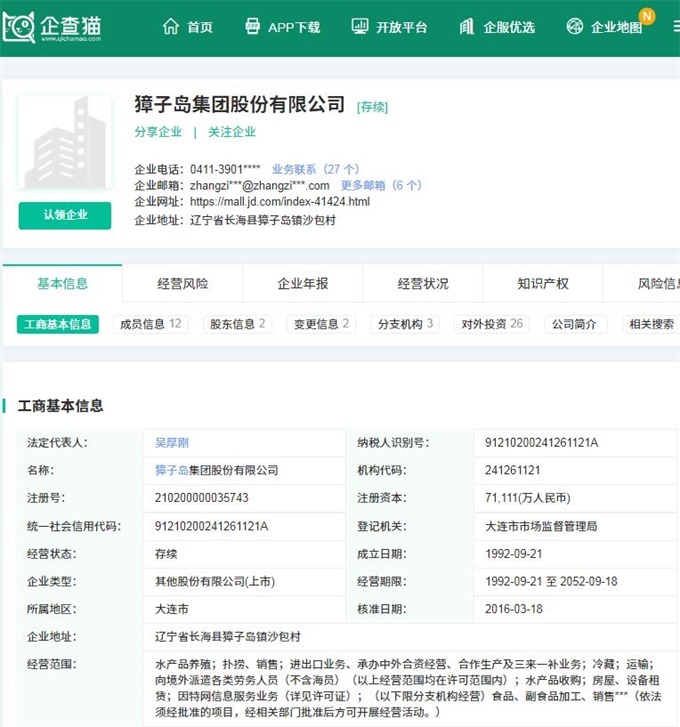This screenshot has width=680, height=727.
Task: Click company phone 0411-3901****
Action: (x=225, y=169)
